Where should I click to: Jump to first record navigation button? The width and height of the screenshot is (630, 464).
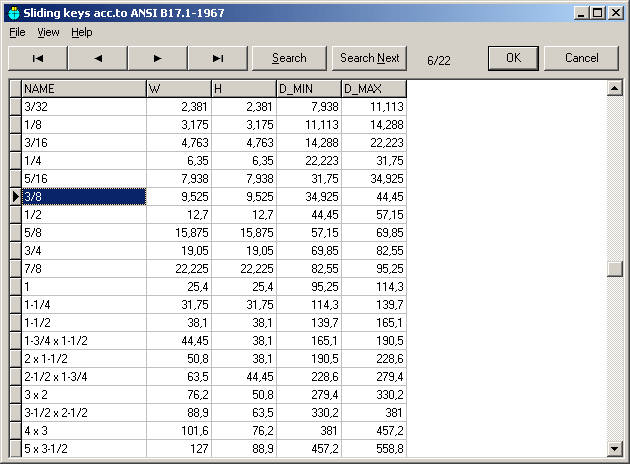(x=38, y=58)
